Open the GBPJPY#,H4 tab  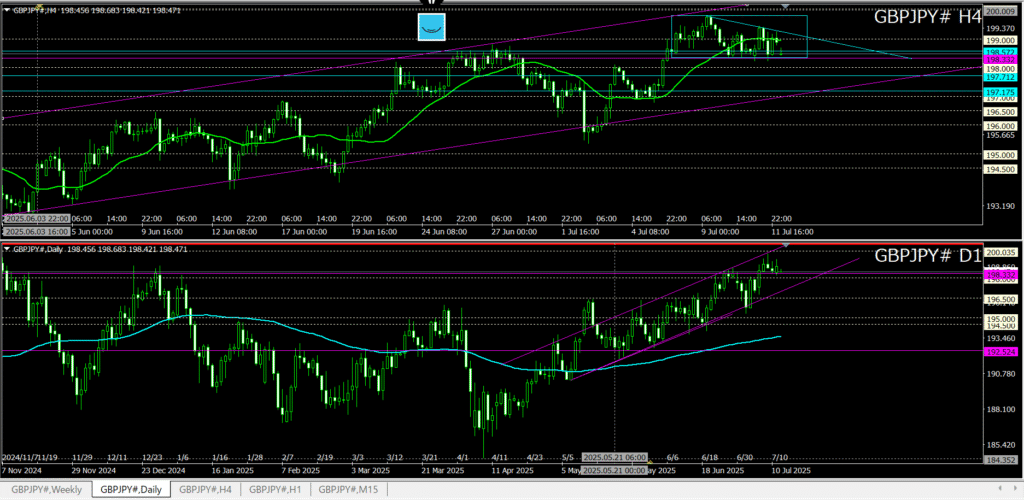tap(205, 490)
